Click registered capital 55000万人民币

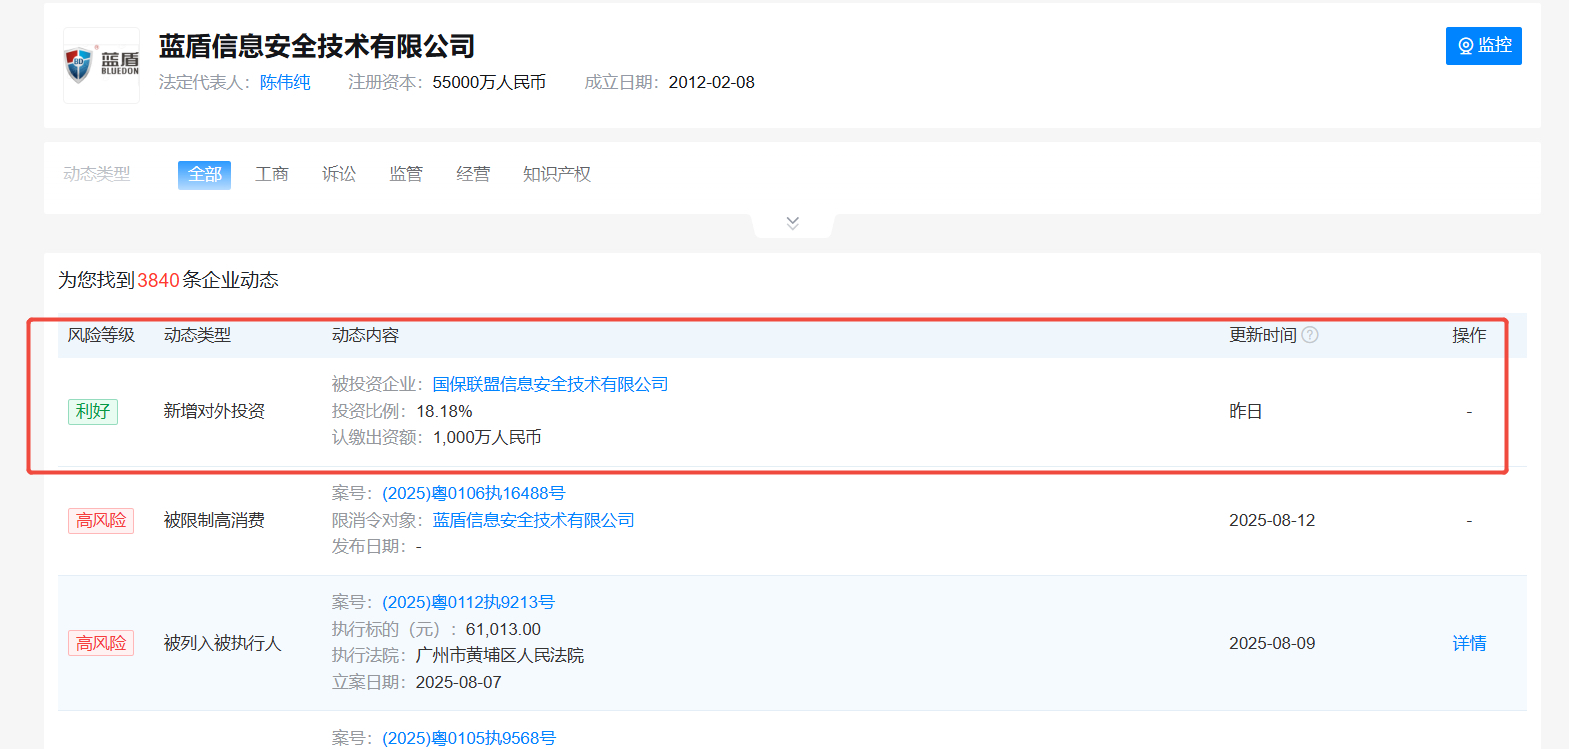(x=489, y=82)
